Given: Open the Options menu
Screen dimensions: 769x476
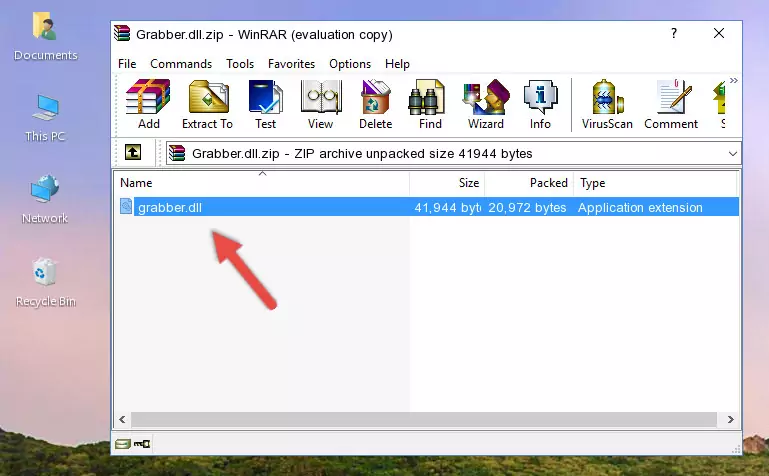Looking at the screenshot, I should (350, 64).
